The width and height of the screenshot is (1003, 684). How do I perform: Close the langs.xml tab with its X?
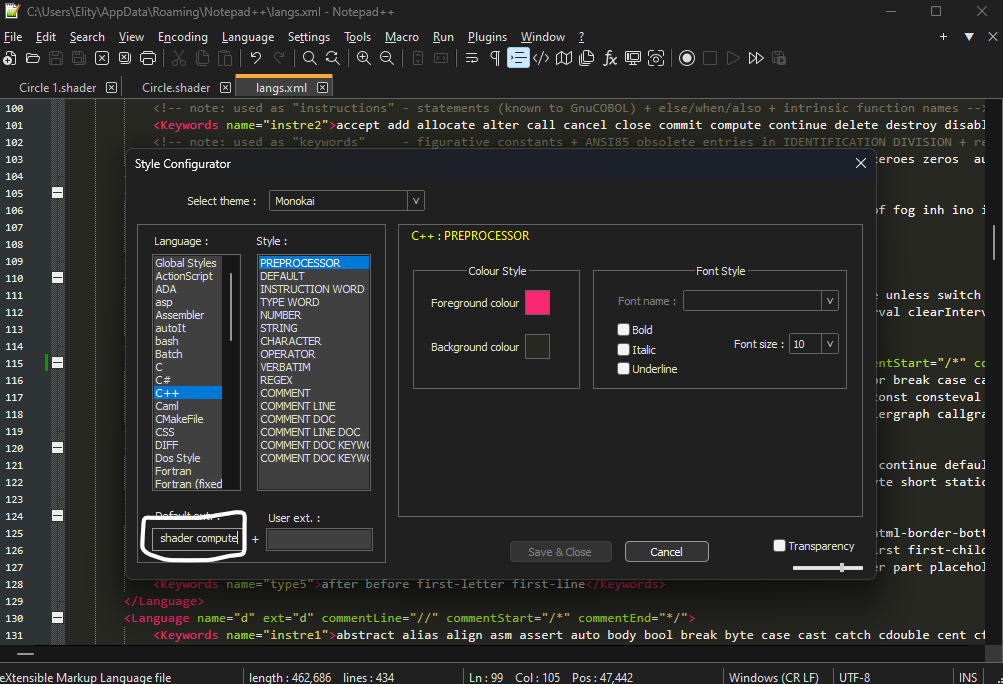[322, 88]
